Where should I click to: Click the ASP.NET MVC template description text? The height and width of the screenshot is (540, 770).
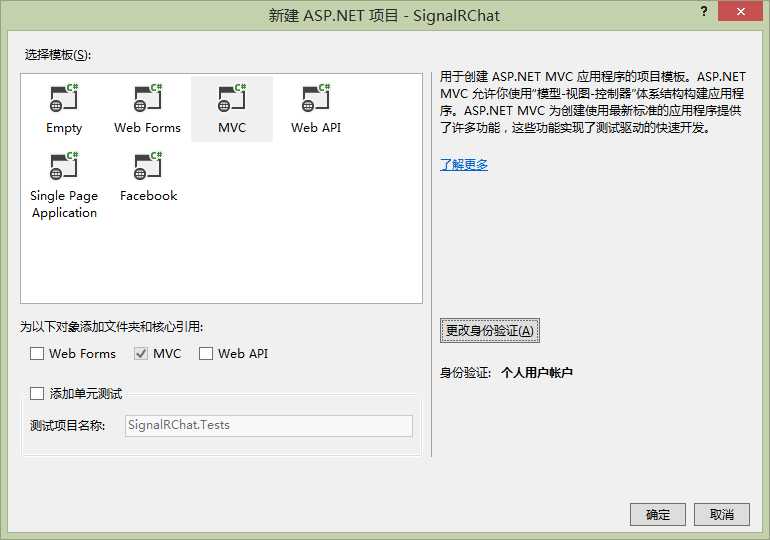click(x=593, y=102)
